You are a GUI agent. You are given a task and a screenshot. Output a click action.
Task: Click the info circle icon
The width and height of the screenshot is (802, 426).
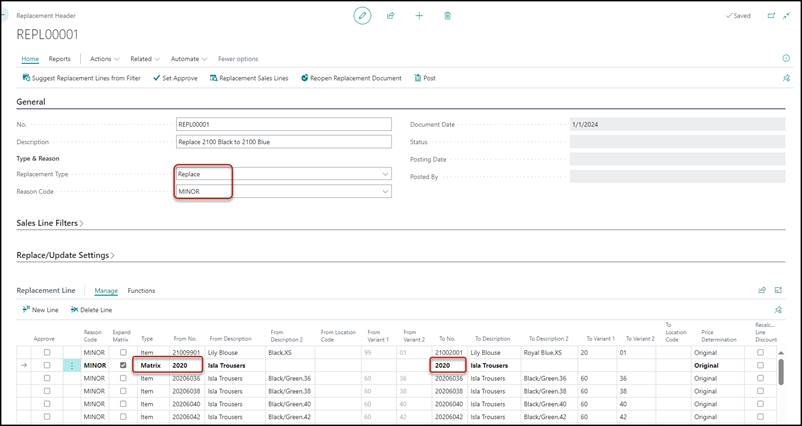786,59
